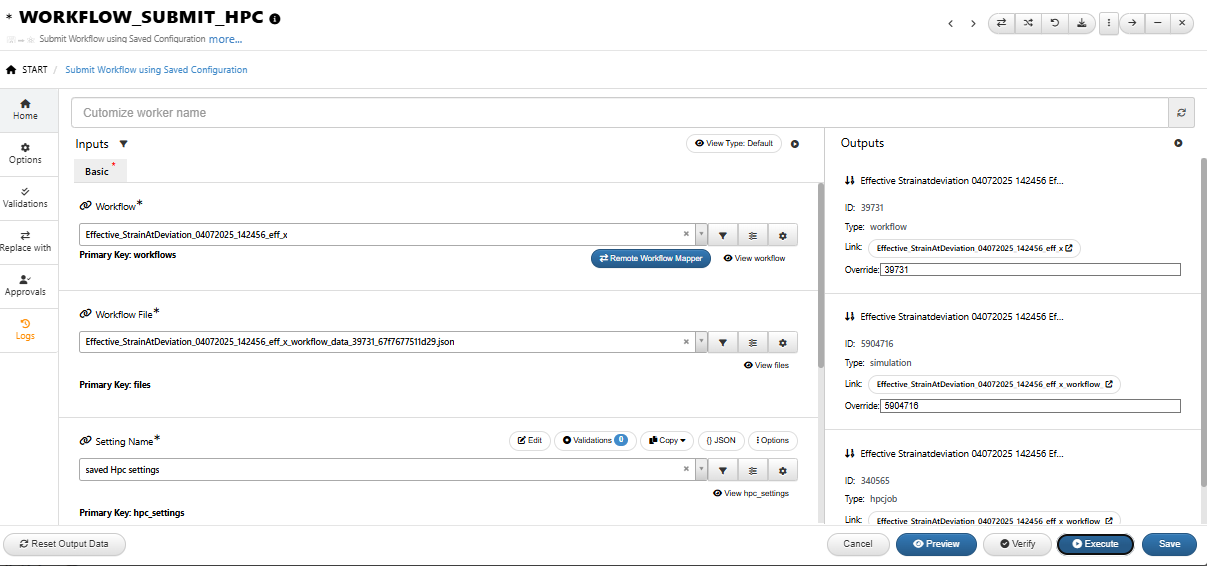Click the download icon in top toolbar
This screenshot has width=1207, height=566.
click(x=1081, y=23)
